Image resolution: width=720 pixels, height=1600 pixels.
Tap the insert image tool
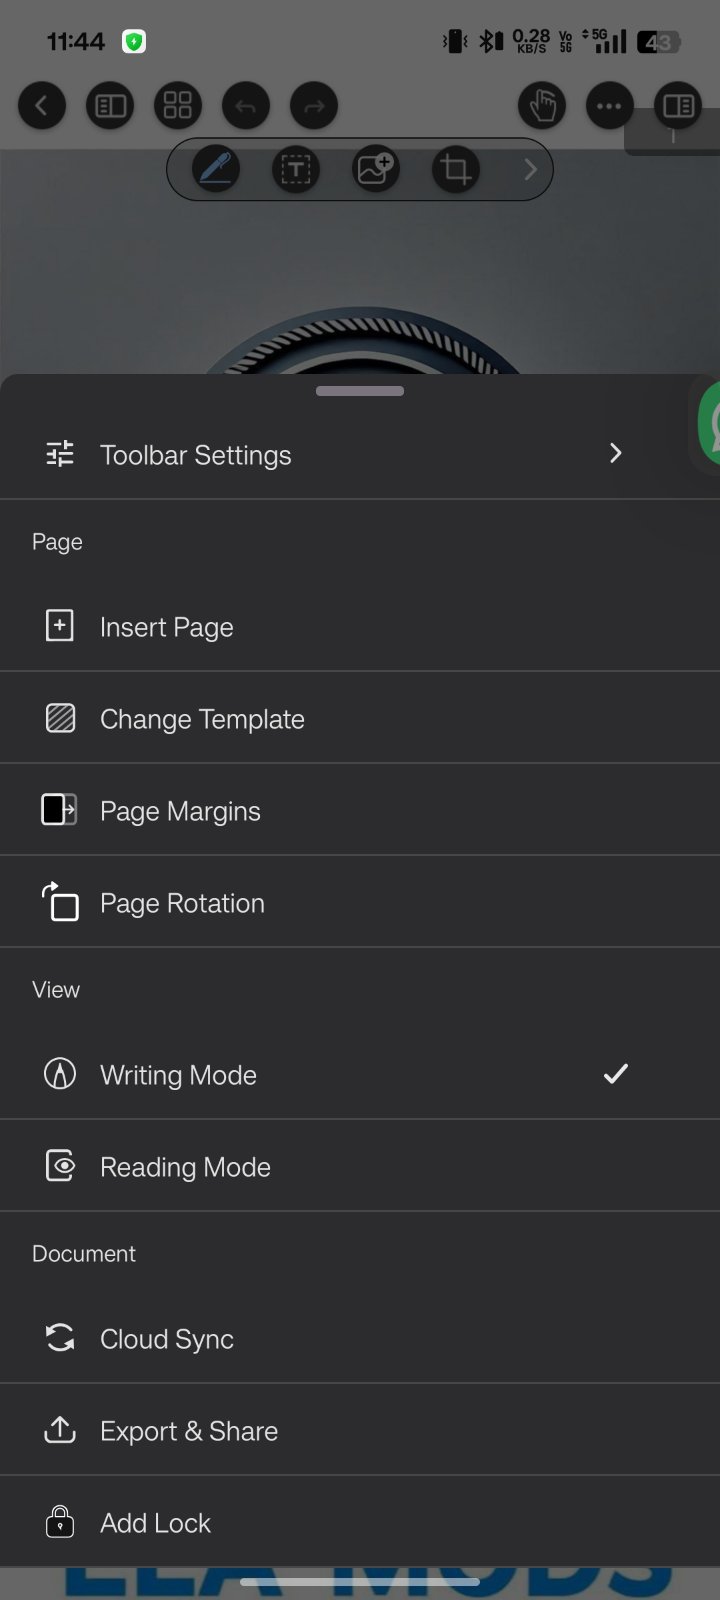coord(376,170)
